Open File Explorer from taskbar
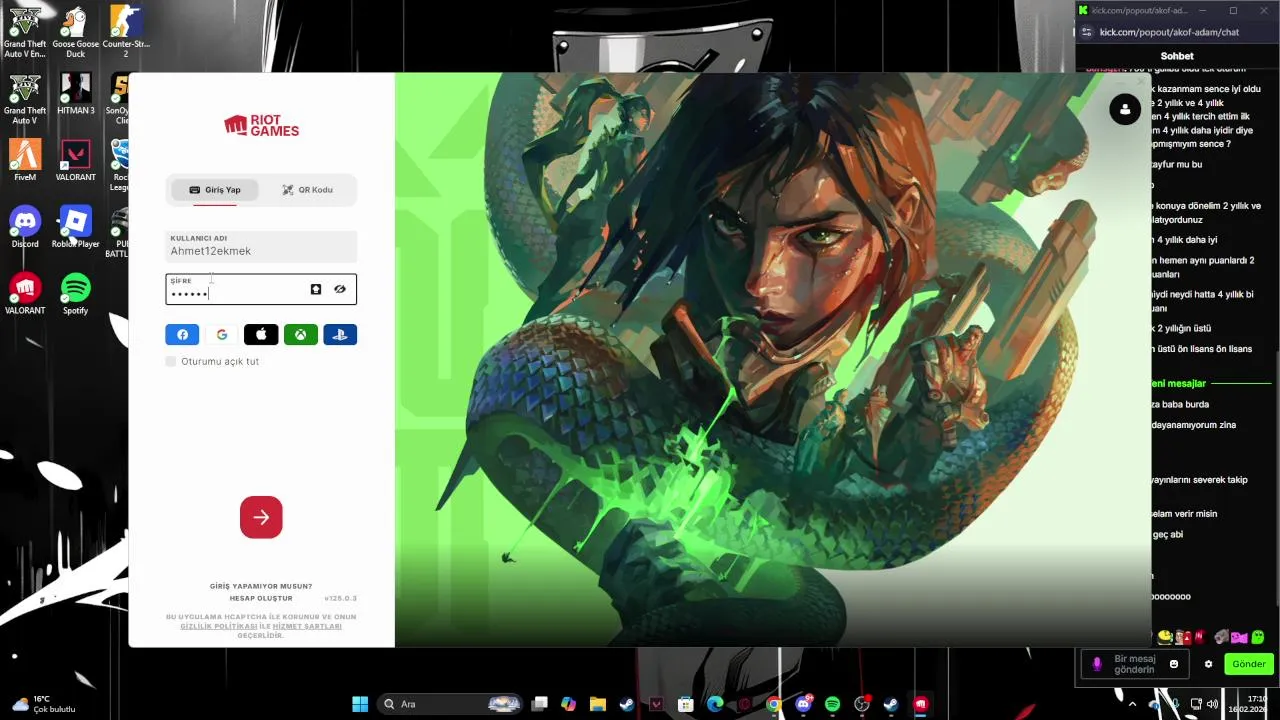 [x=597, y=704]
